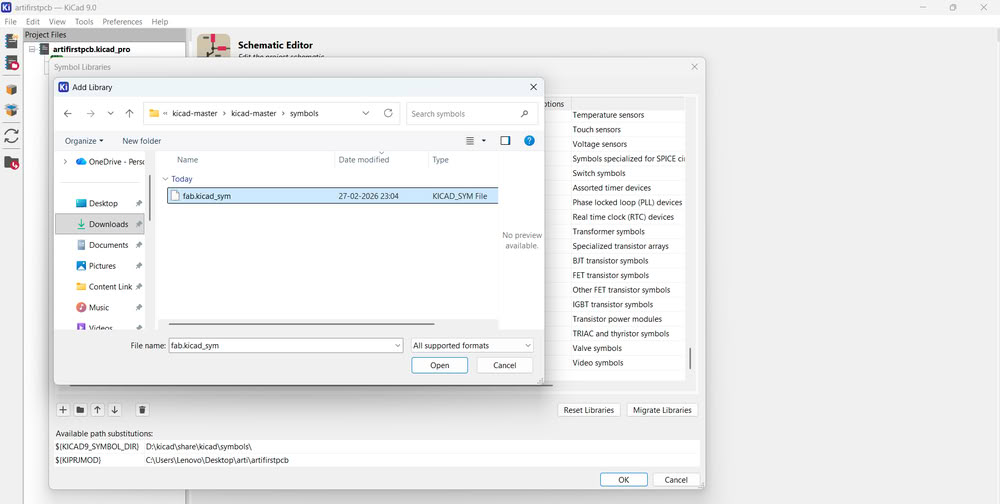
Task: Click the KICAD9_SYMBOL_DIR path substitution row
Action: tap(376, 447)
